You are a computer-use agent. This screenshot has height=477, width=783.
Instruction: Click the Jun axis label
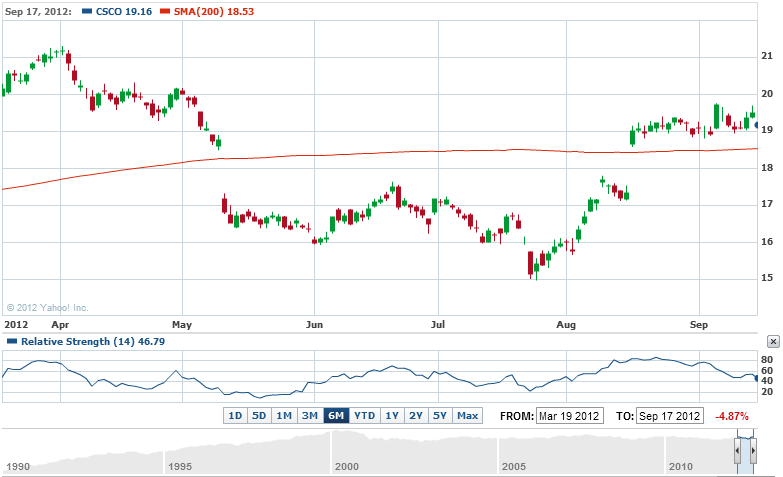pyautogui.click(x=314, y=325)
